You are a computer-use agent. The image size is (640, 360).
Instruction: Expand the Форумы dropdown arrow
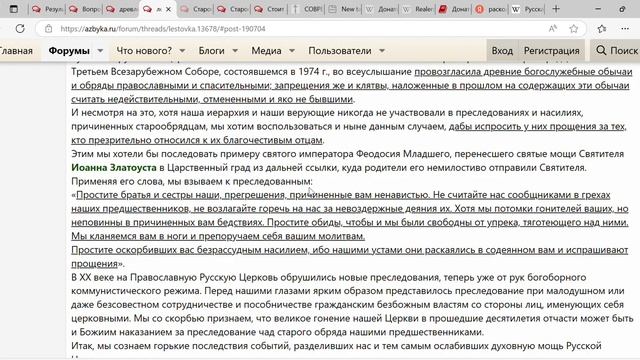[100, 51]
